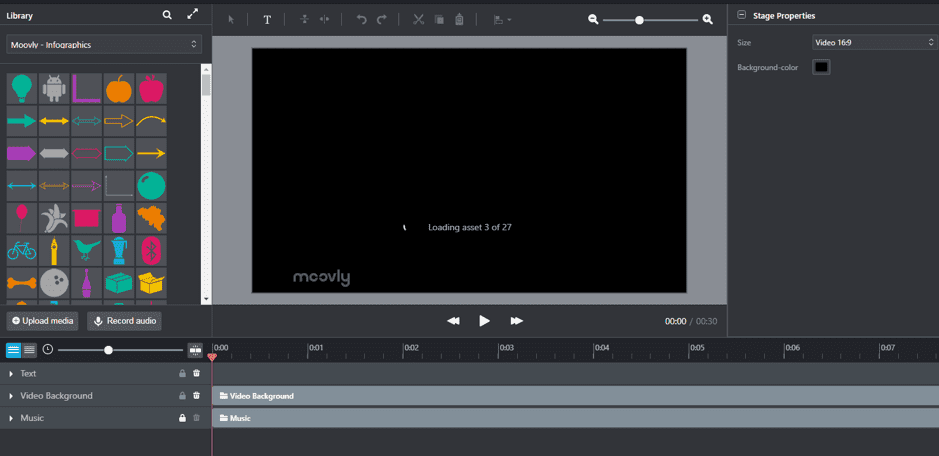
Task: Collapse the Stage Properties panel
Action: [742, 16]
